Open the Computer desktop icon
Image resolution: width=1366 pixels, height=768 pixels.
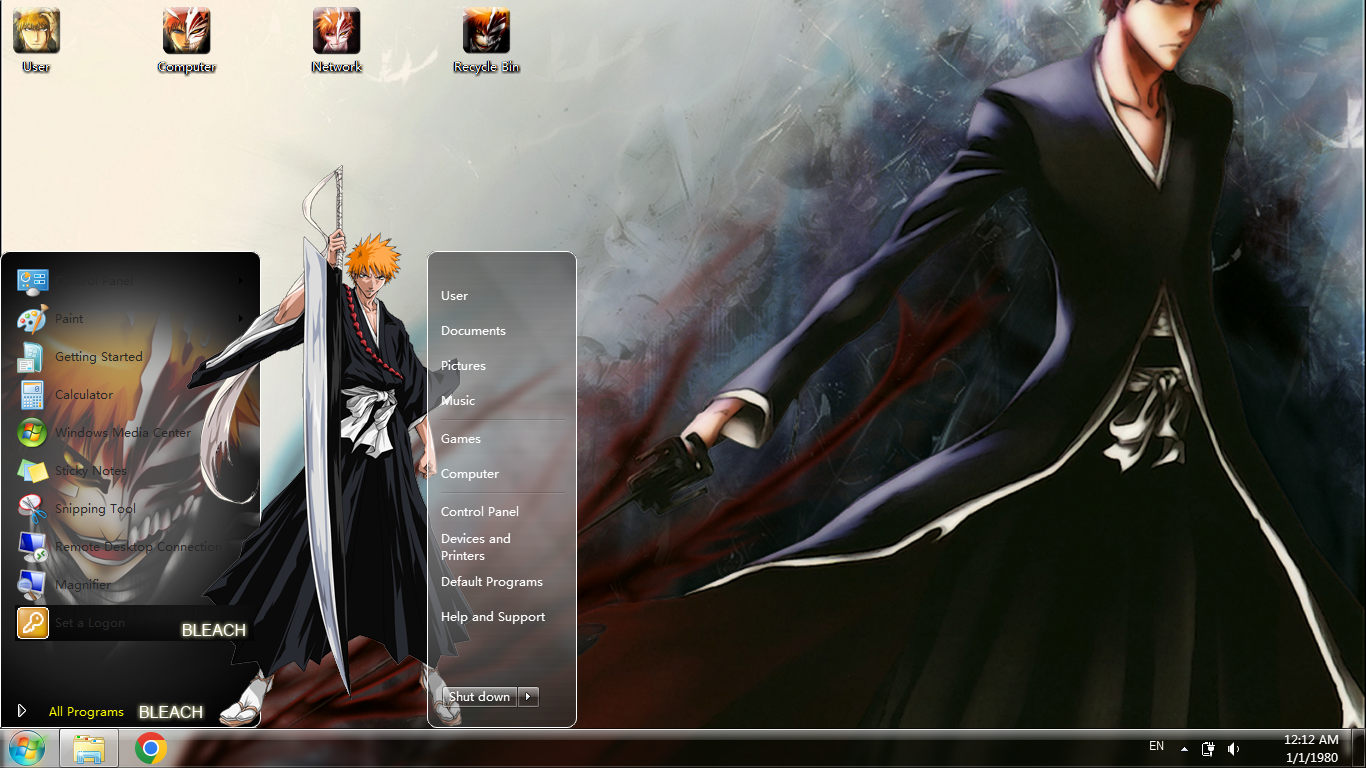tap(187, 40)
